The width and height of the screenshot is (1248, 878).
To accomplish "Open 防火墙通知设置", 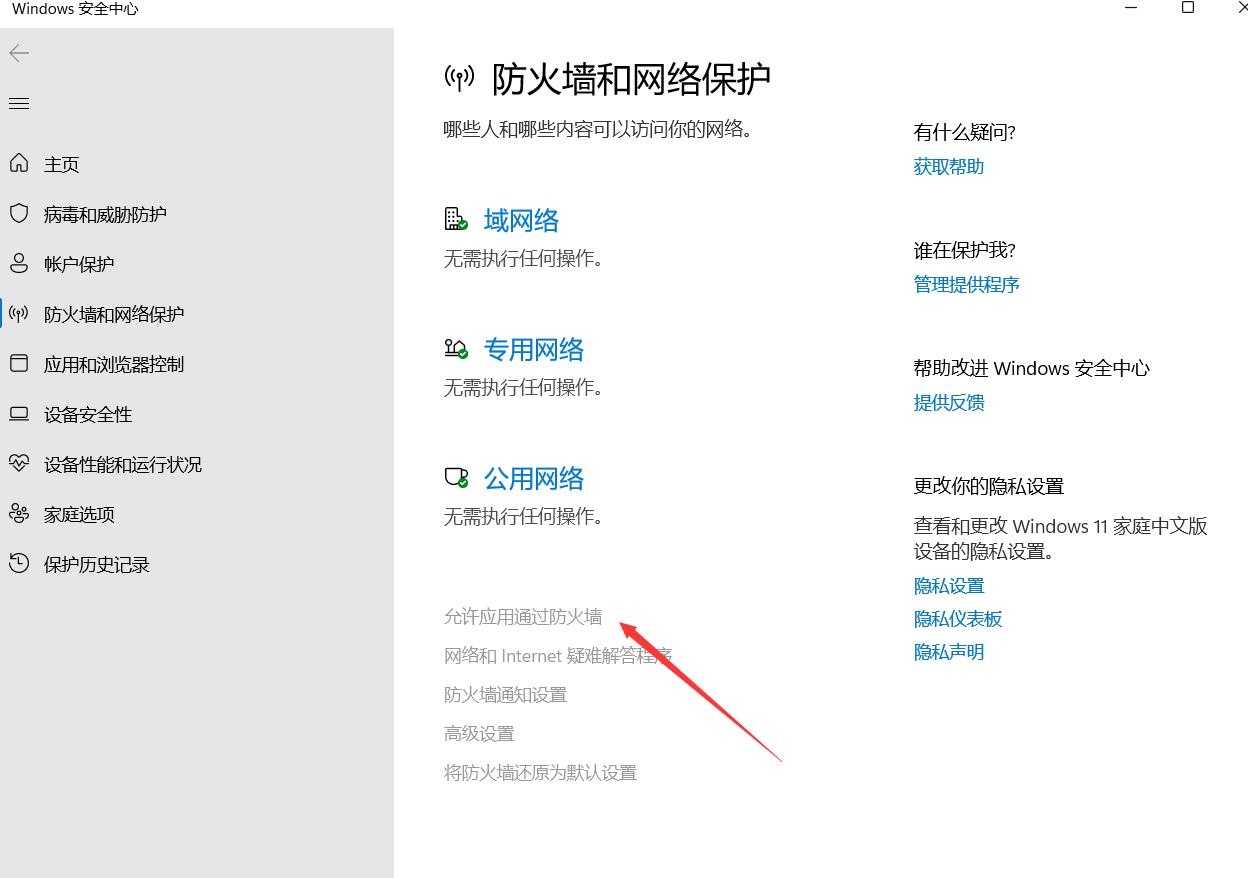I will (x=505, y=694).
